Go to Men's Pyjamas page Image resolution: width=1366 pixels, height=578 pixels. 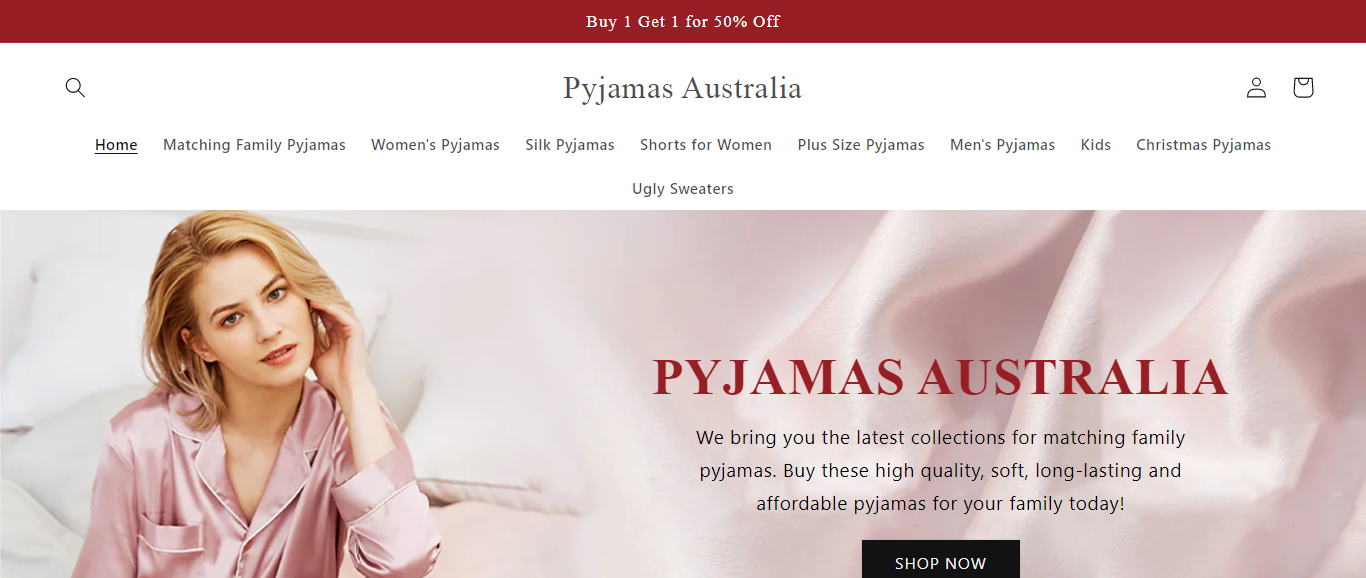pos(1002,145)
